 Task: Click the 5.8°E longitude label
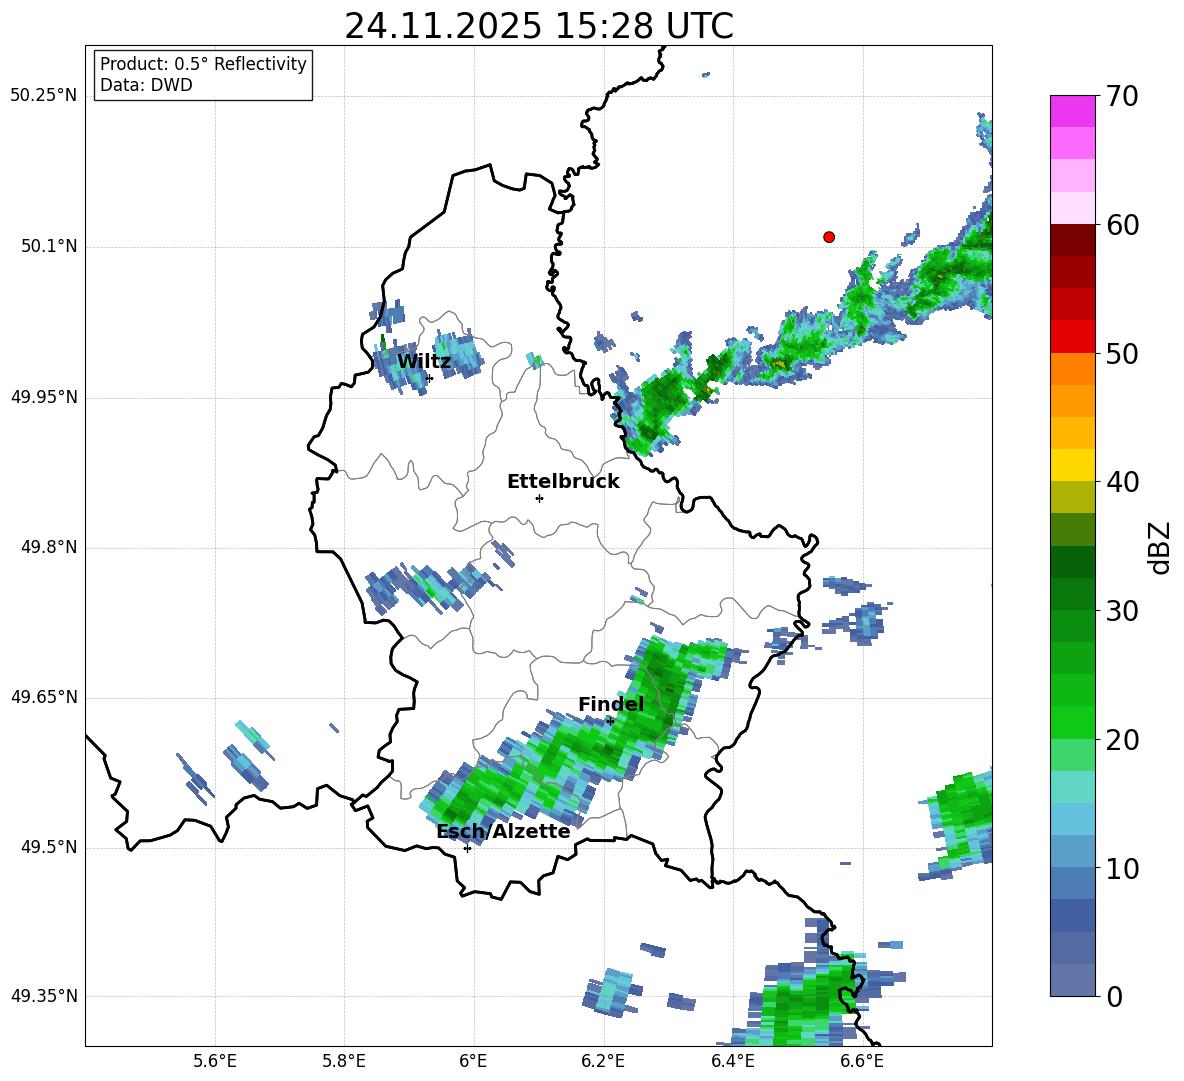(x=344, y=1061)
